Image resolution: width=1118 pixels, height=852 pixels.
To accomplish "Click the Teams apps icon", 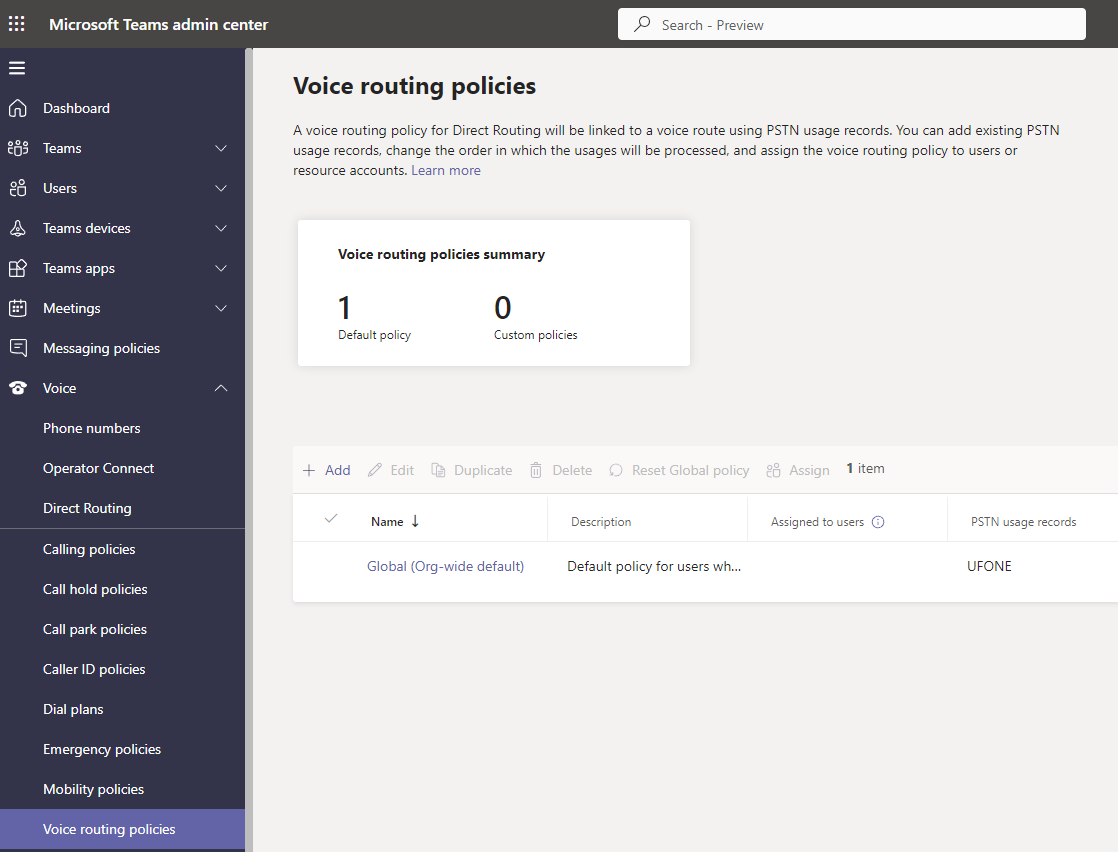I will tap(18, 268).
